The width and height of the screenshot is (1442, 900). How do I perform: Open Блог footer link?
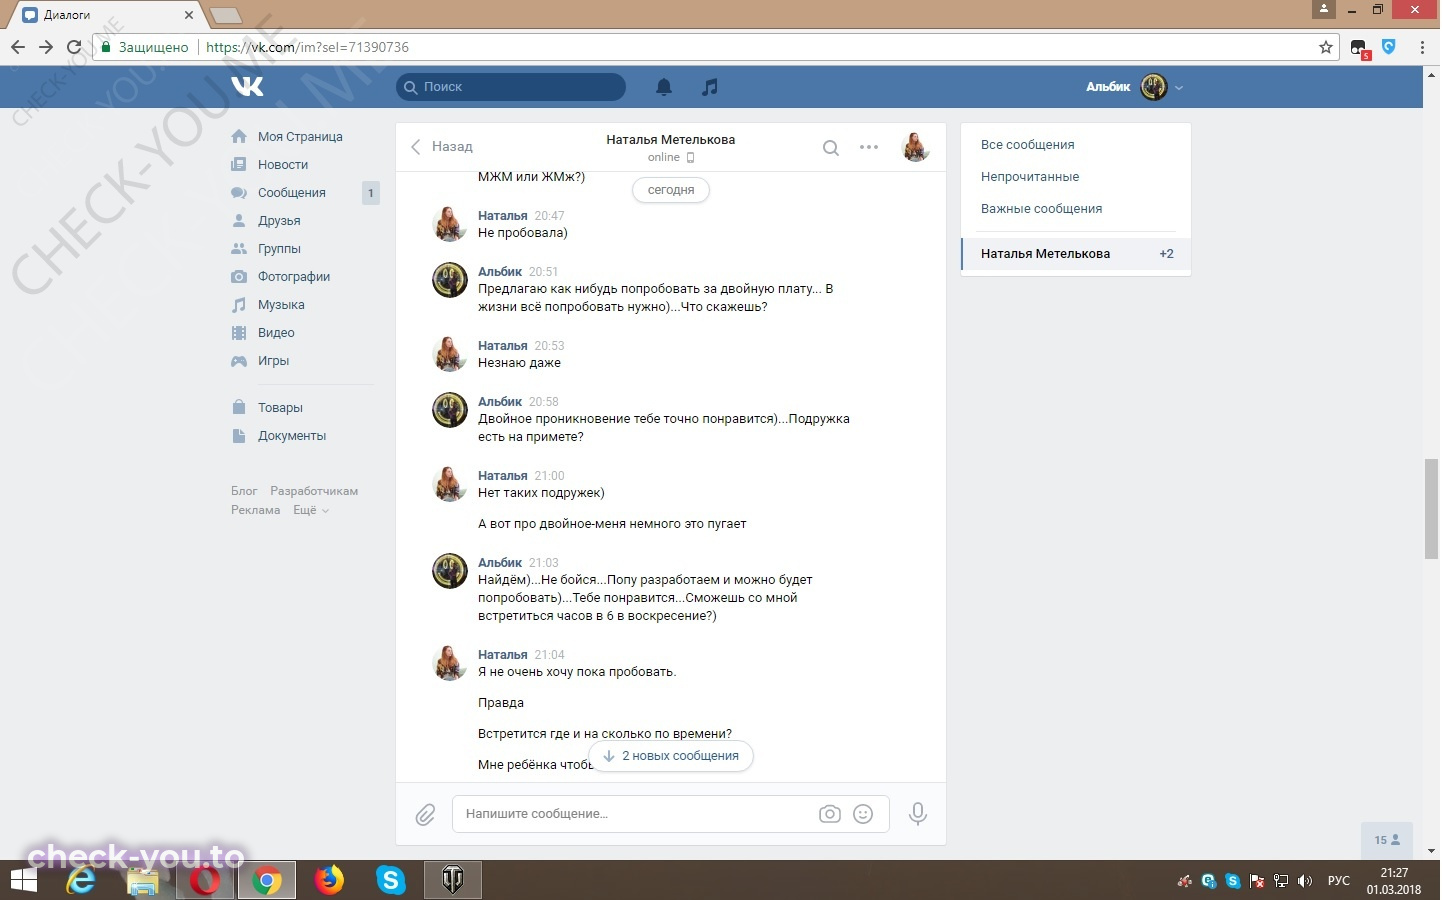click(x=244, y=491)
